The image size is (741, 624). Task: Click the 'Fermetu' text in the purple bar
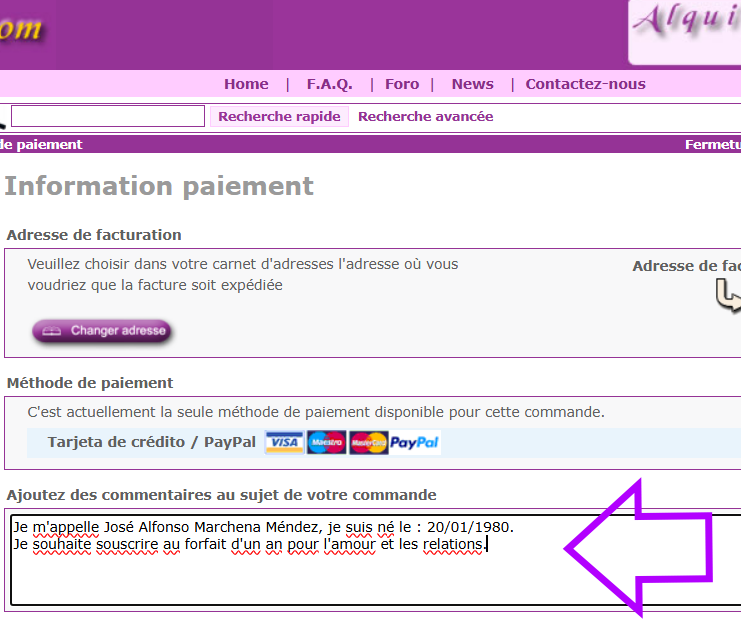[712, 145]
